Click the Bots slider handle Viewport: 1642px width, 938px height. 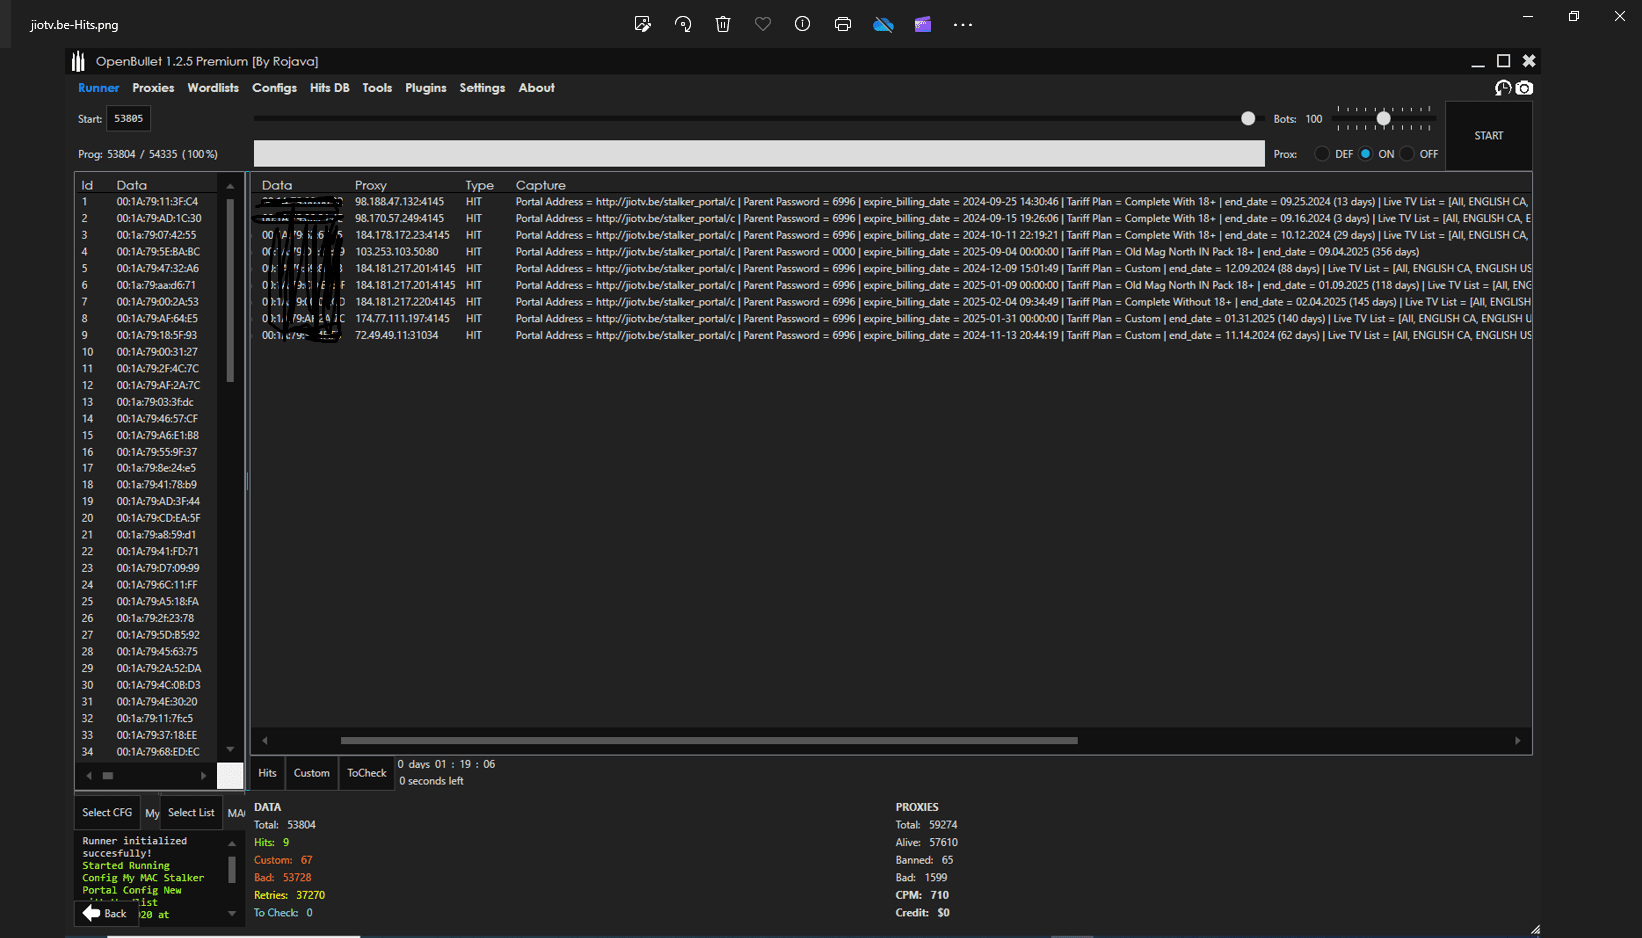pos(1384,118)
